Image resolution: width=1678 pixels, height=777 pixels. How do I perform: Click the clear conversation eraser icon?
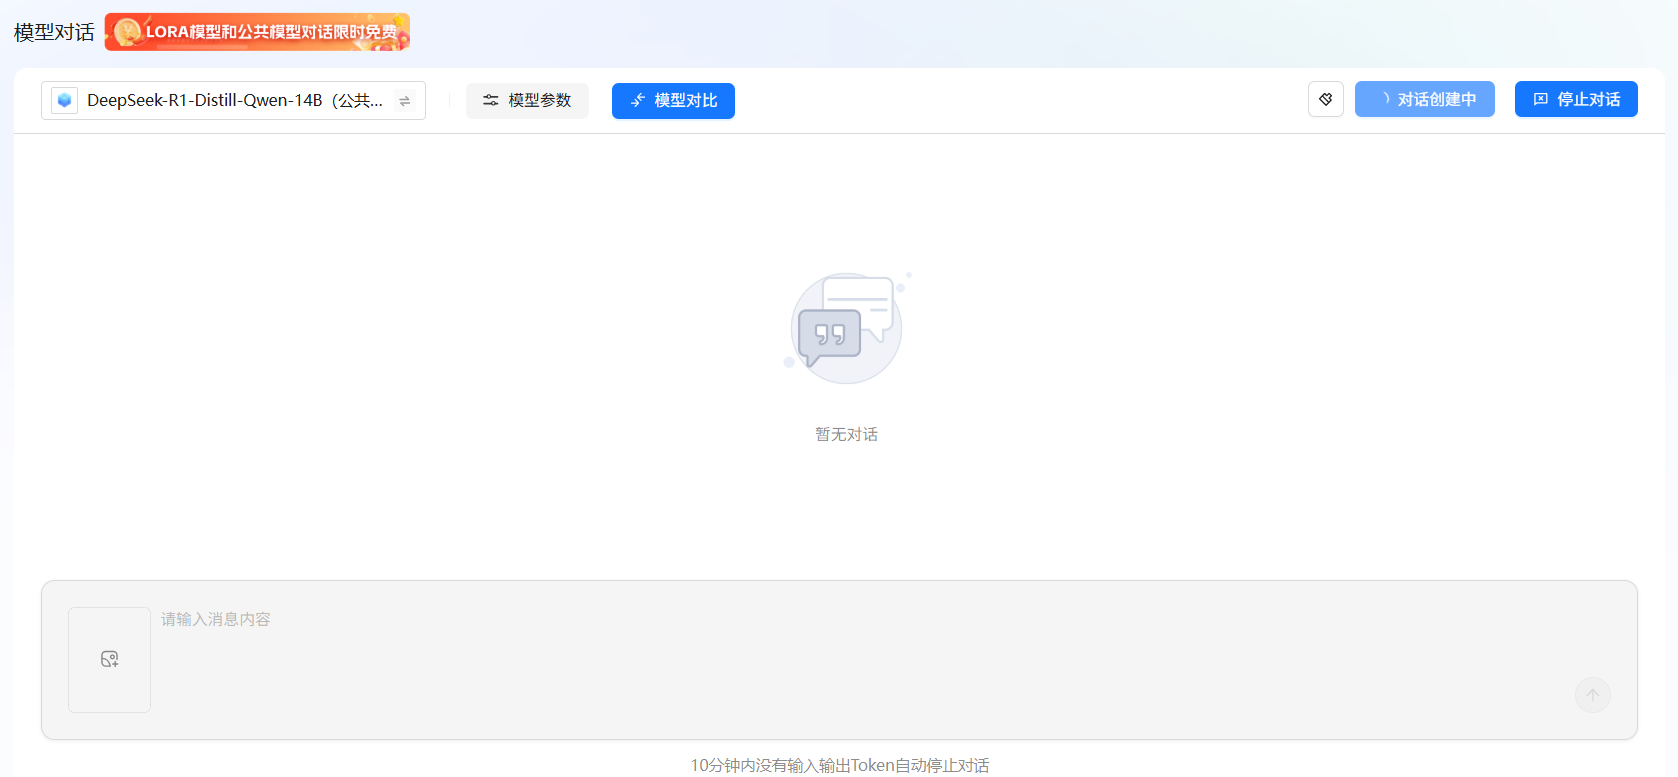click(1326, 99)
